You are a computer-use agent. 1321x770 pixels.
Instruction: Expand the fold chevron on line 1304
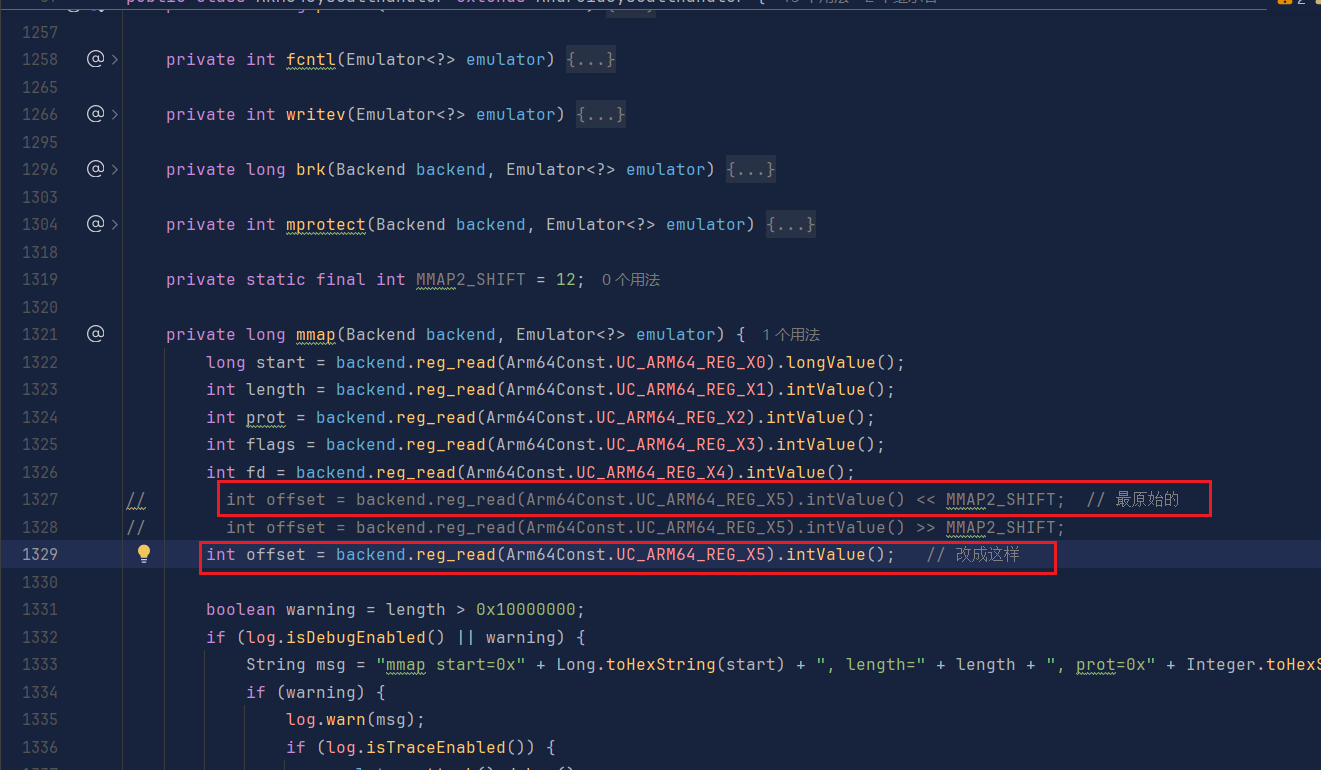coord(115,225)
